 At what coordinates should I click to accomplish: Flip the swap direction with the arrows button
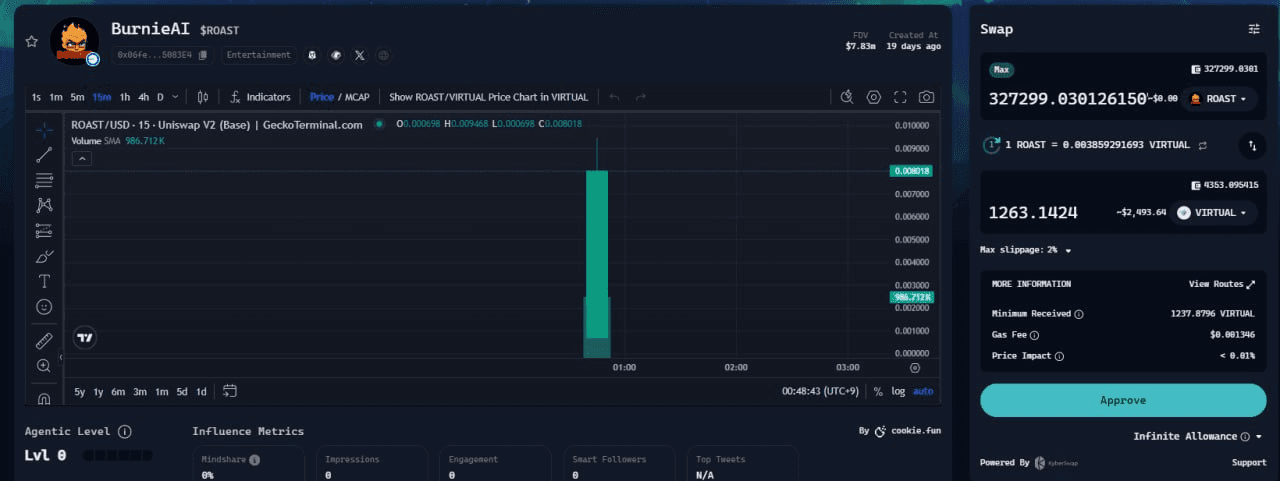tap(1252, 146)
